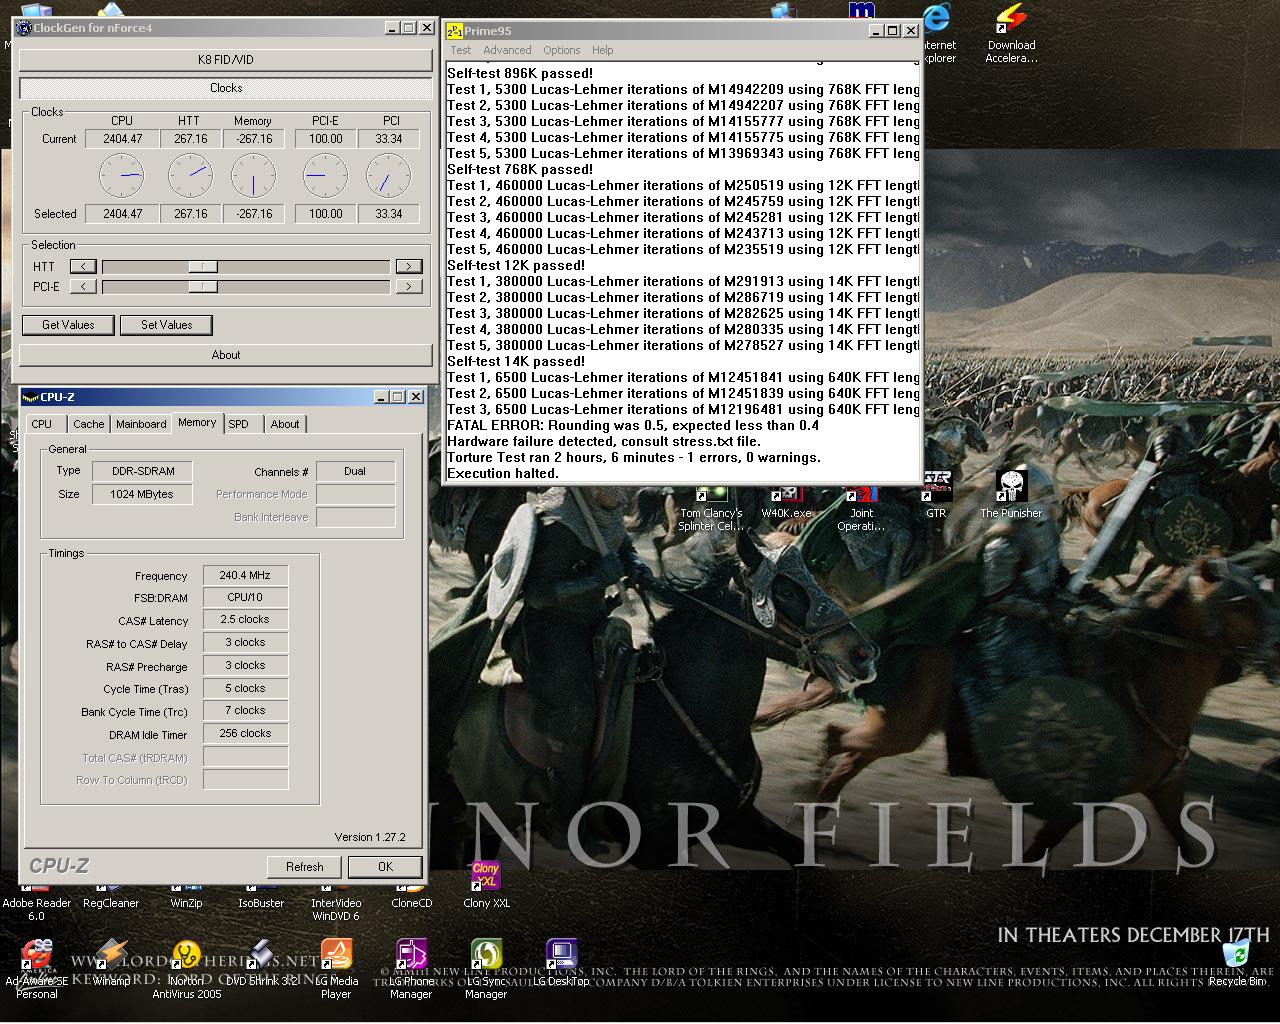This screenshot has height=1024, width=1280.
Task: Switch to the CPU tab in CPU-Z
Action: point(42,424)
